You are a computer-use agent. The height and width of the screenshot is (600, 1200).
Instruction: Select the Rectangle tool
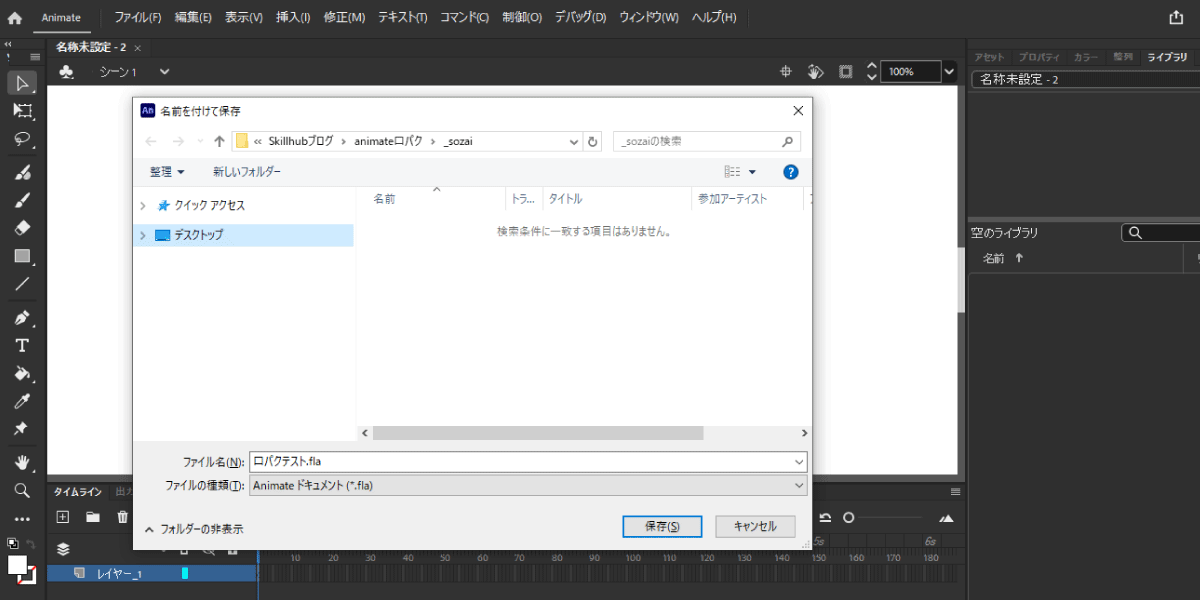22,256
